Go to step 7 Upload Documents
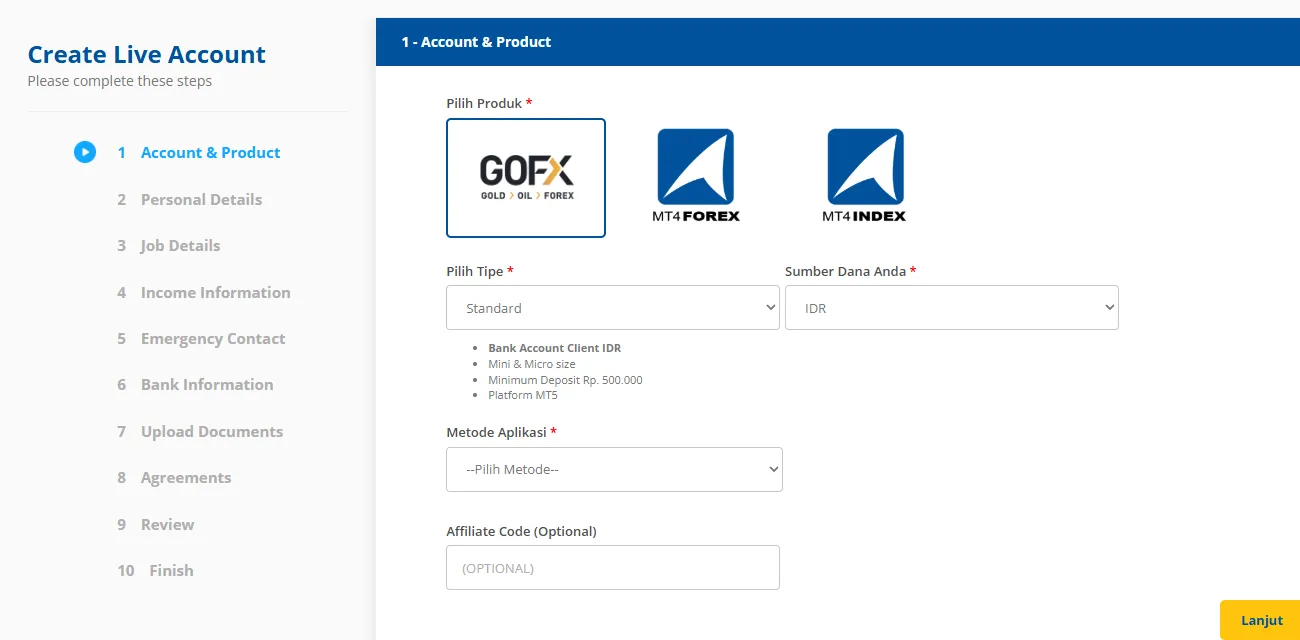The height and width of the screenshot is (640, 1300). pos(200,432)
